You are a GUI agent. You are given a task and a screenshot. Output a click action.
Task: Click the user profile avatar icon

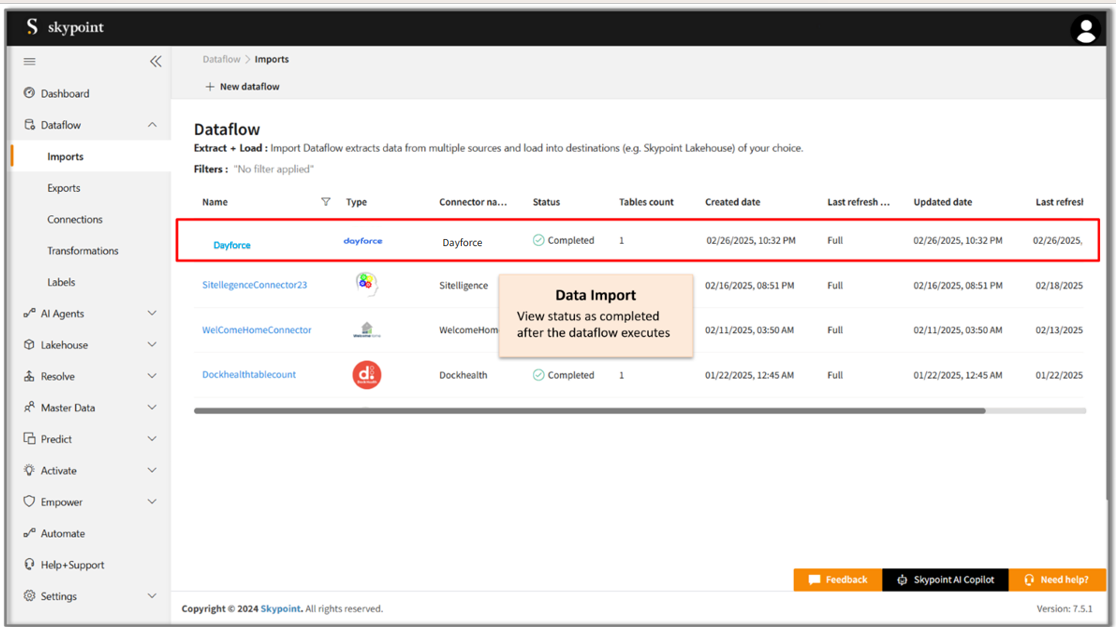coord(1085,30)
